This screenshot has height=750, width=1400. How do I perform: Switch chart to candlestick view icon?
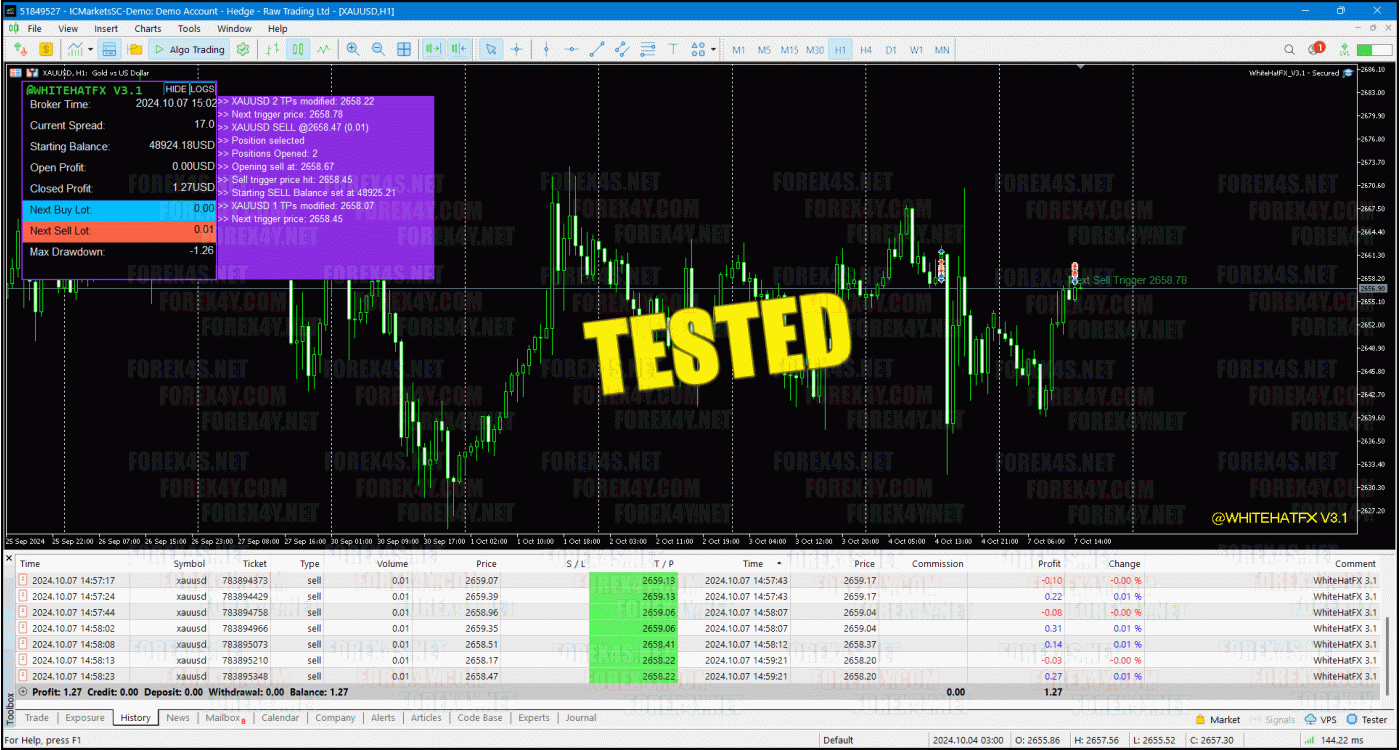[x=299, y=49]
